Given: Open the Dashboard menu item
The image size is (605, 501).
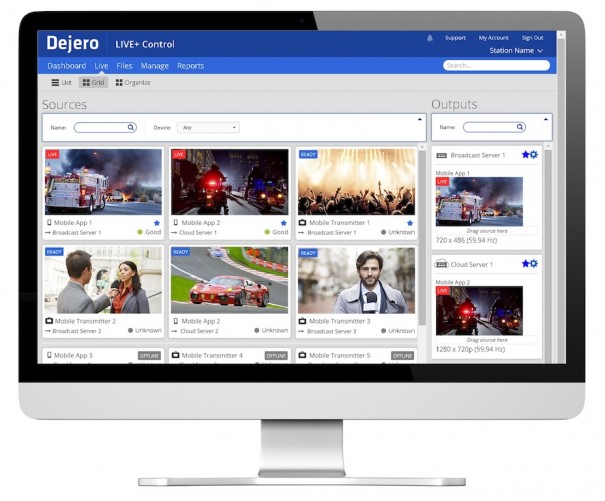Looking at the screenshot, I should [67, 66].
